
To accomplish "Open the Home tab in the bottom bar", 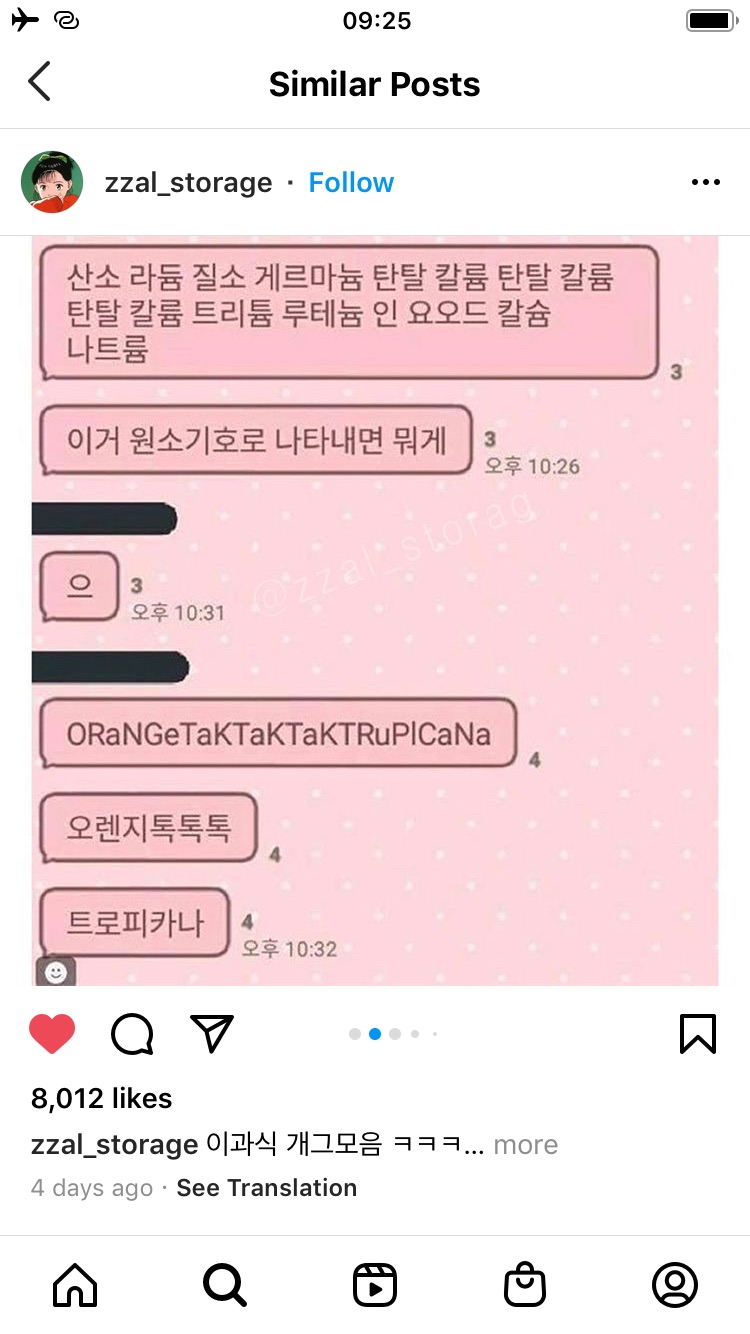I will pyautogui.click(x=75, y=1284).
